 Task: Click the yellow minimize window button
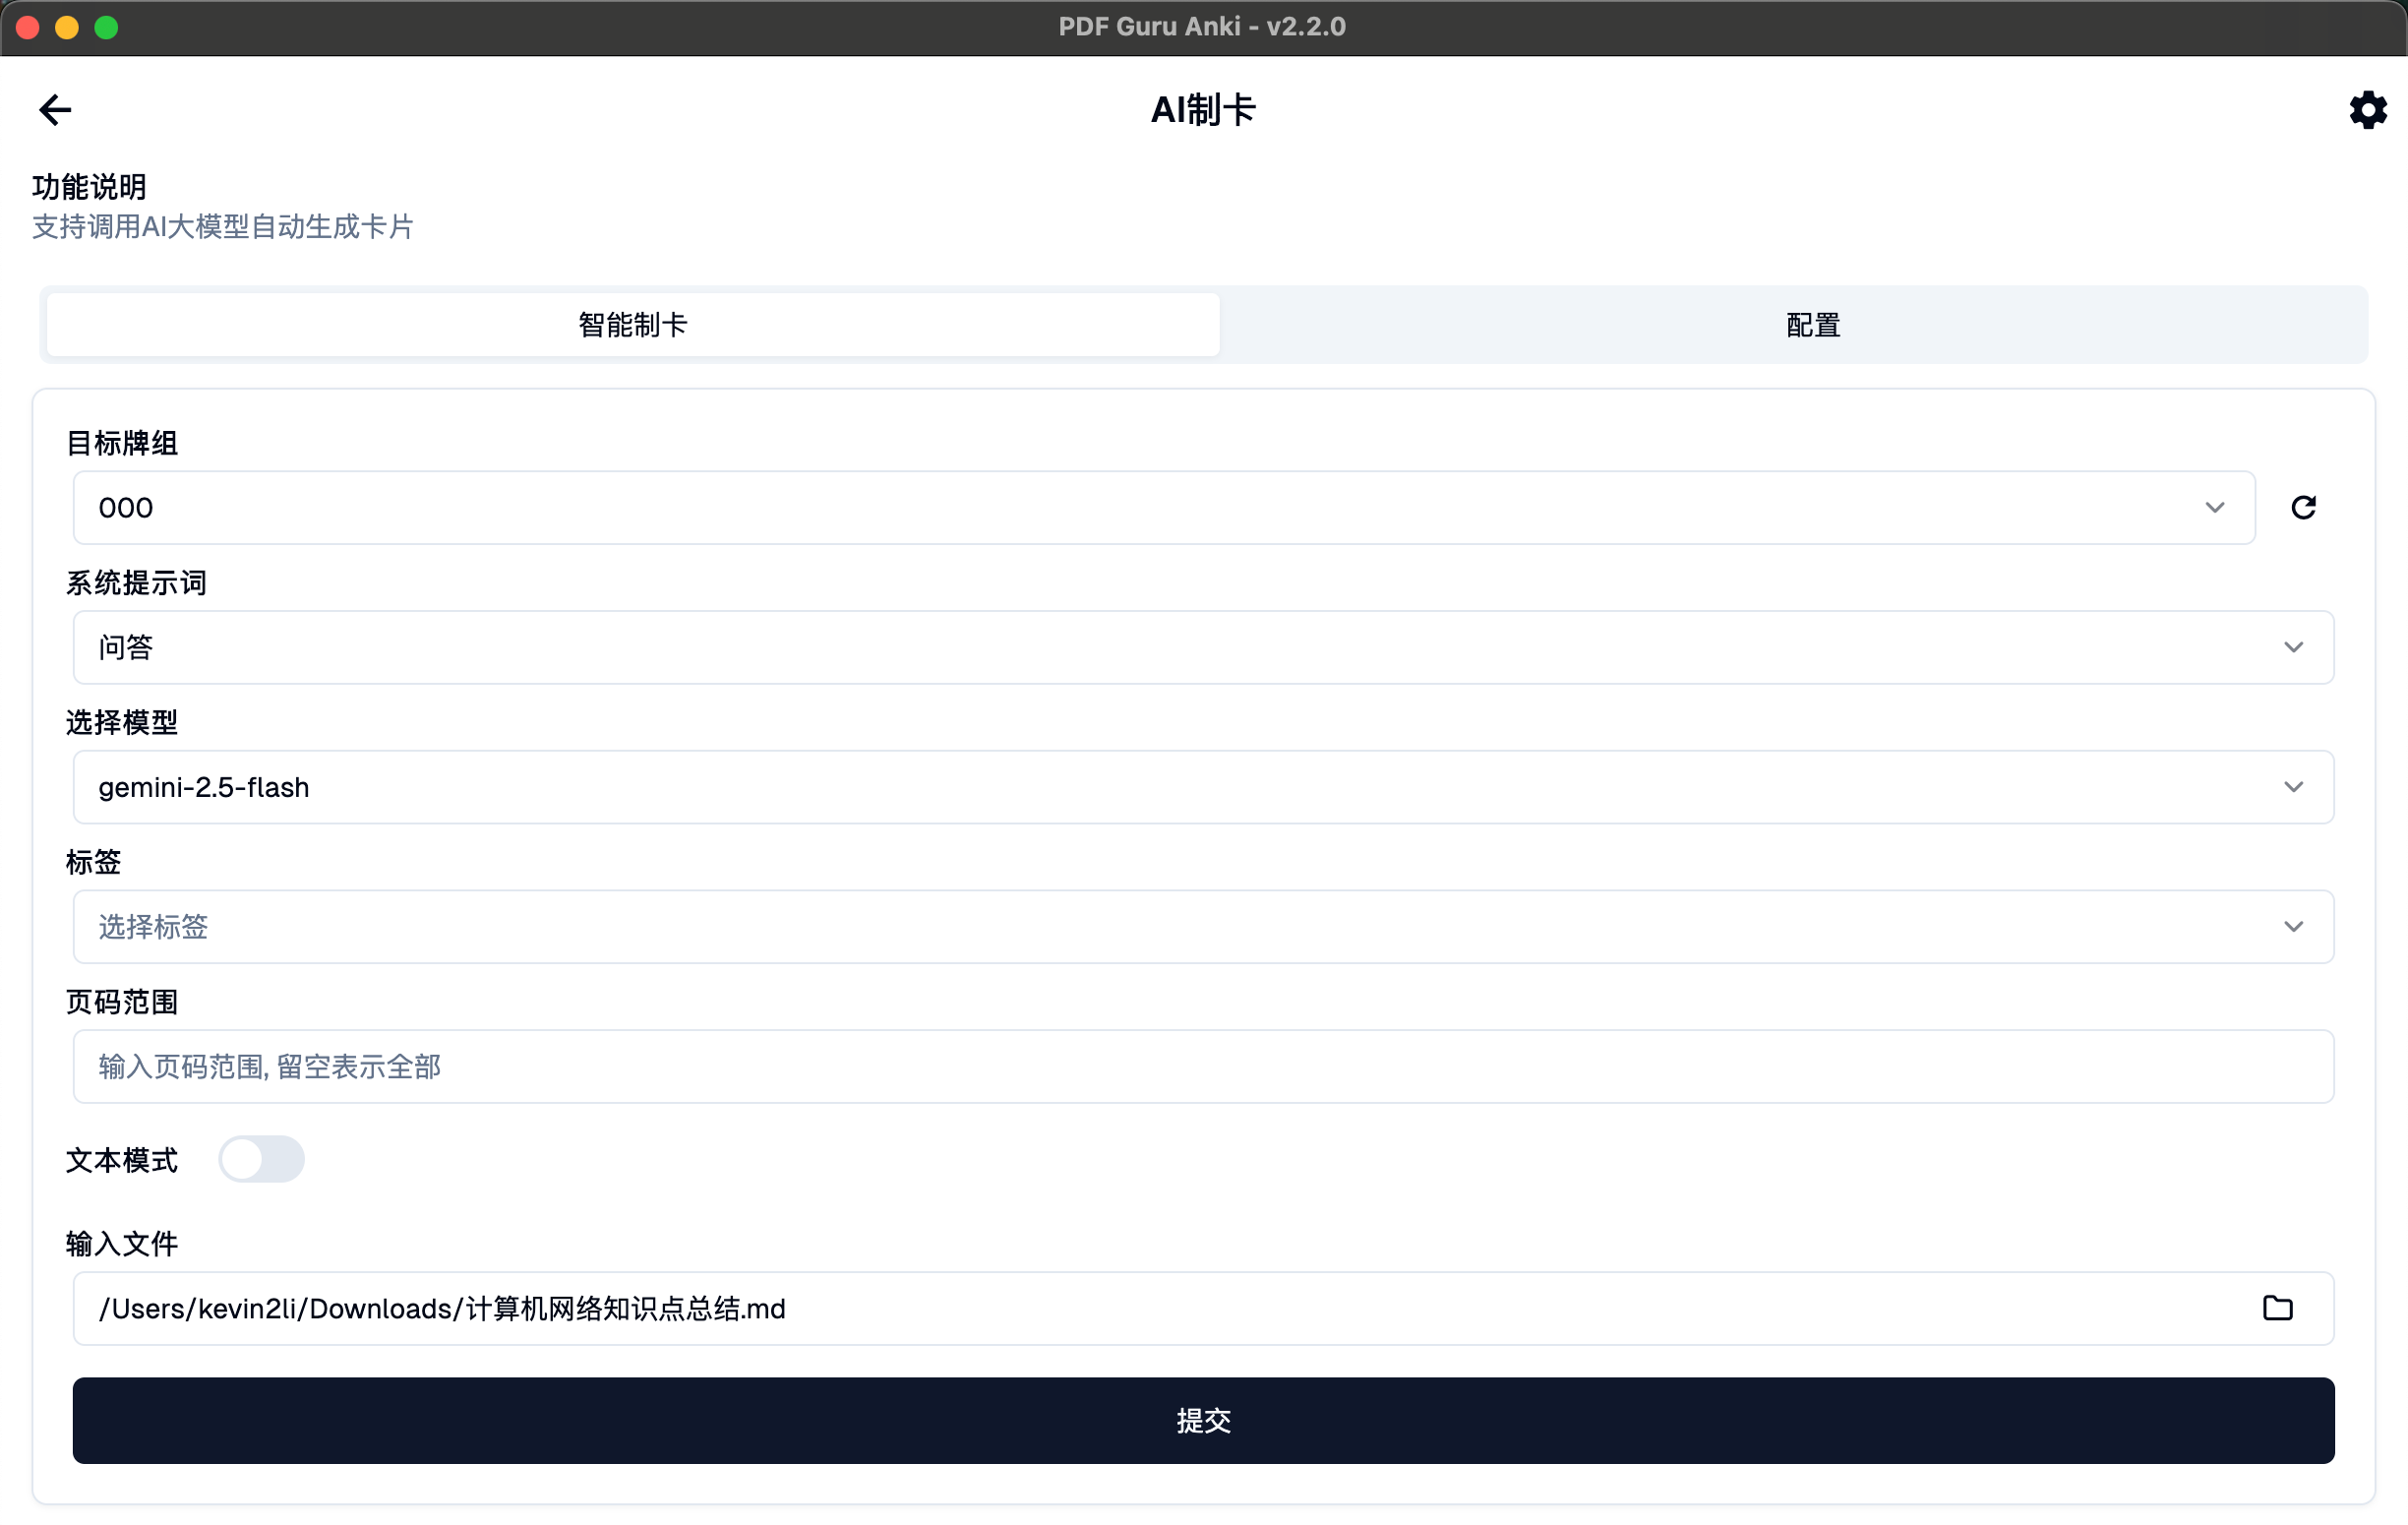[67, 27]
